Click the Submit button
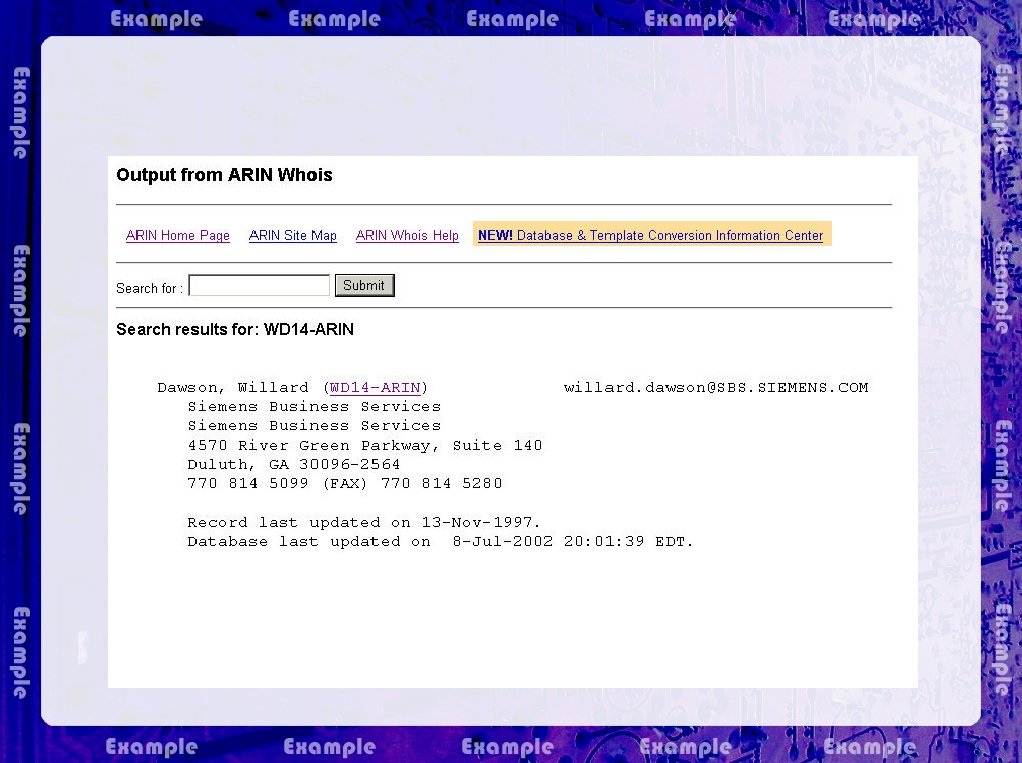The width and height of the screenshot is (1022, 763). [364, 285]
